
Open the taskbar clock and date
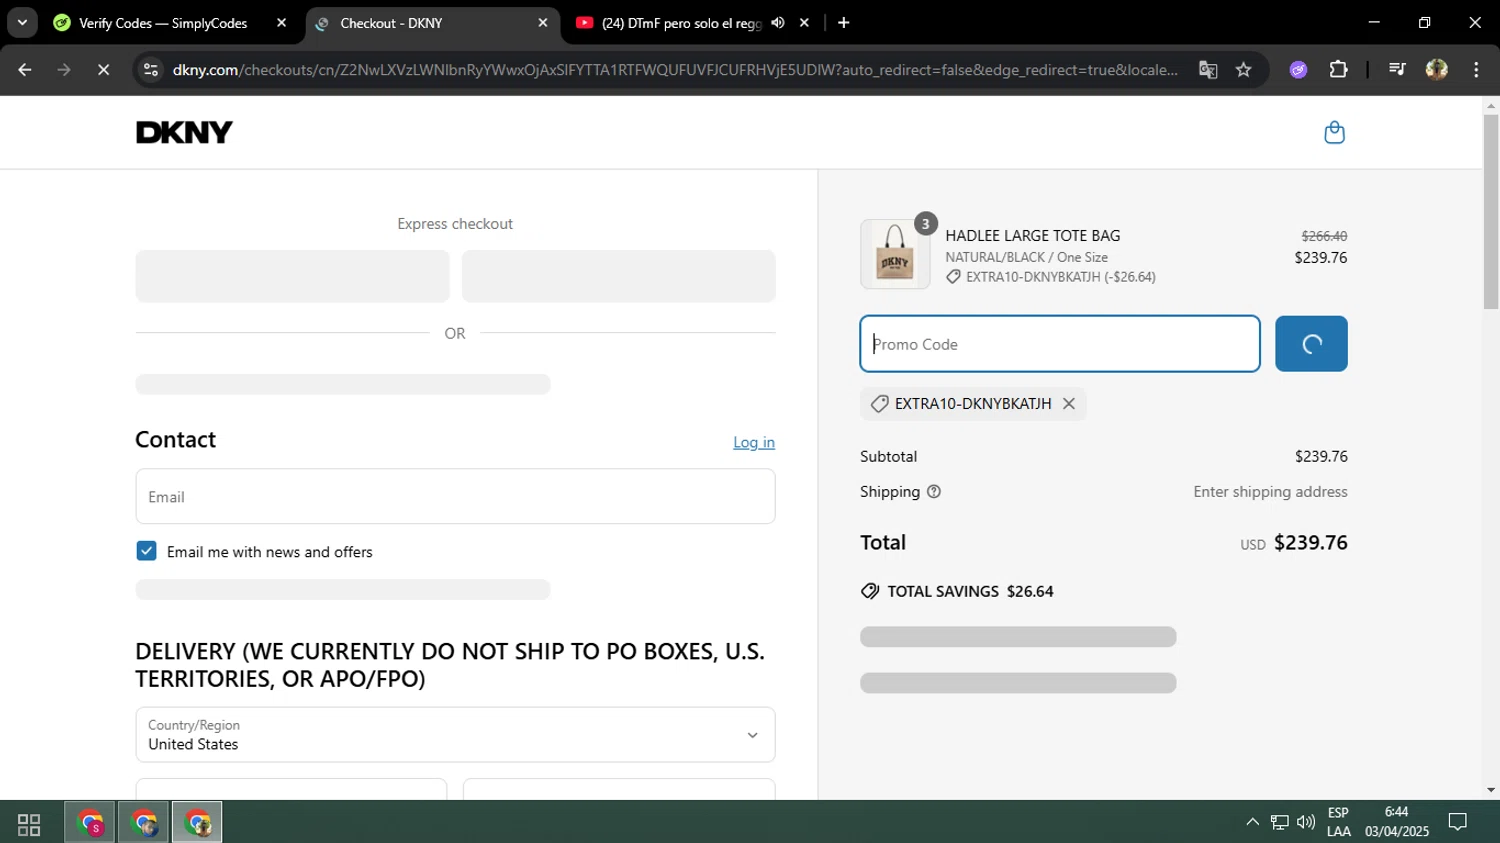[1397, 822]
